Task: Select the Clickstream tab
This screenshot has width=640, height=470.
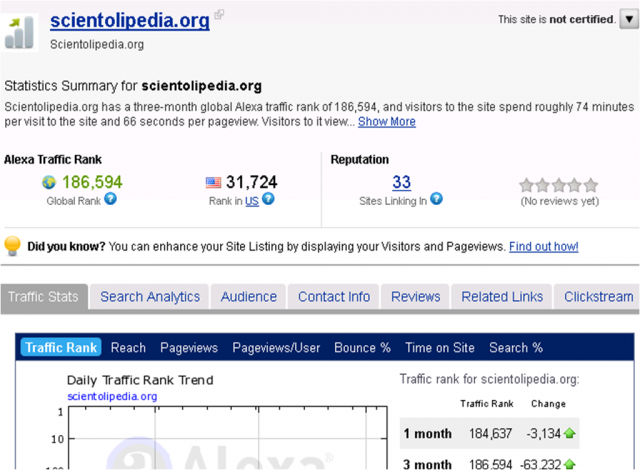Action: 598,297
